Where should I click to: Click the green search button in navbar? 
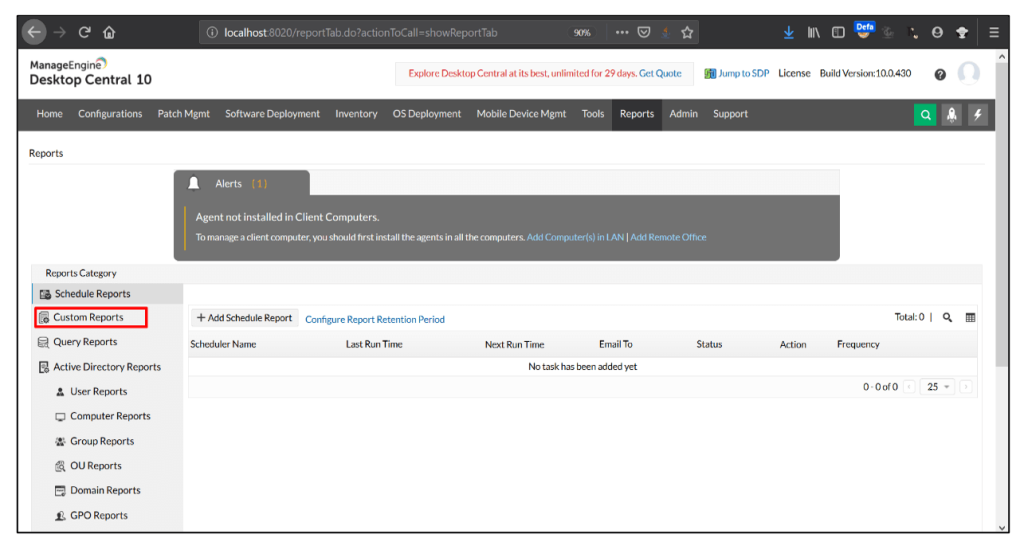(x=925, y=114)
